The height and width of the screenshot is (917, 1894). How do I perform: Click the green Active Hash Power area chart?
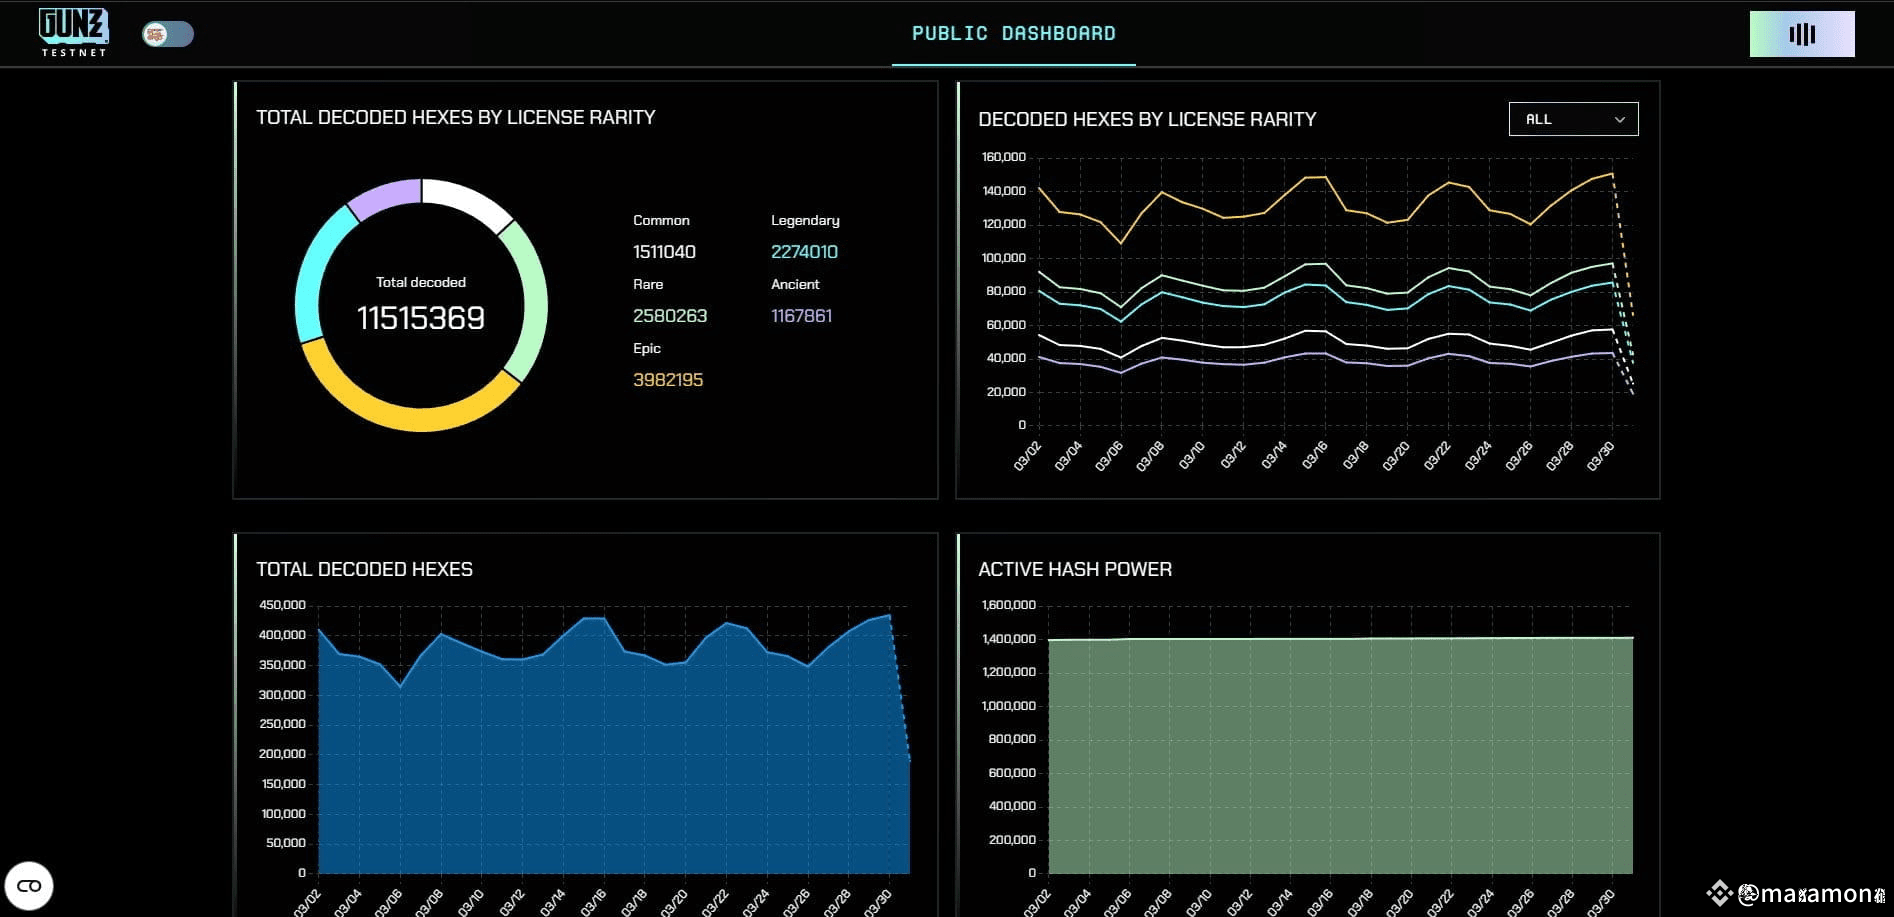point(1340,756)
